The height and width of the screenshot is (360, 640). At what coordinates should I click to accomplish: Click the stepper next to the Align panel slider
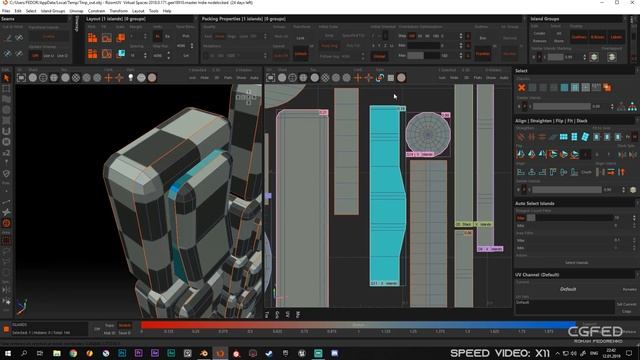click(x=623, y=190)
